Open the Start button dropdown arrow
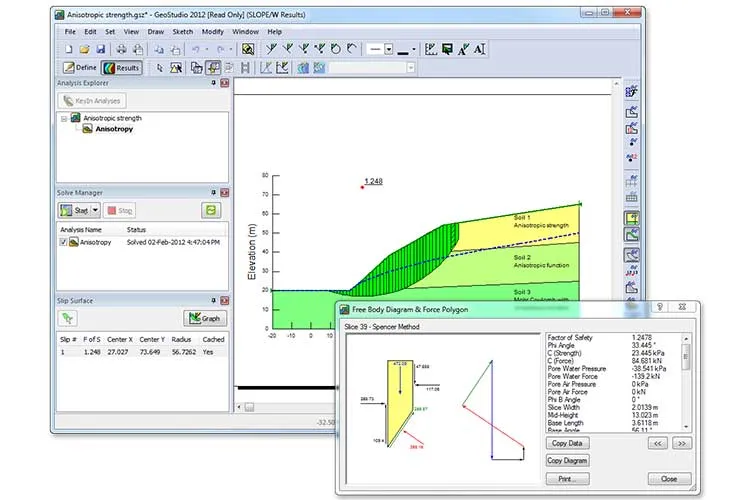 (x=95, y=210)
